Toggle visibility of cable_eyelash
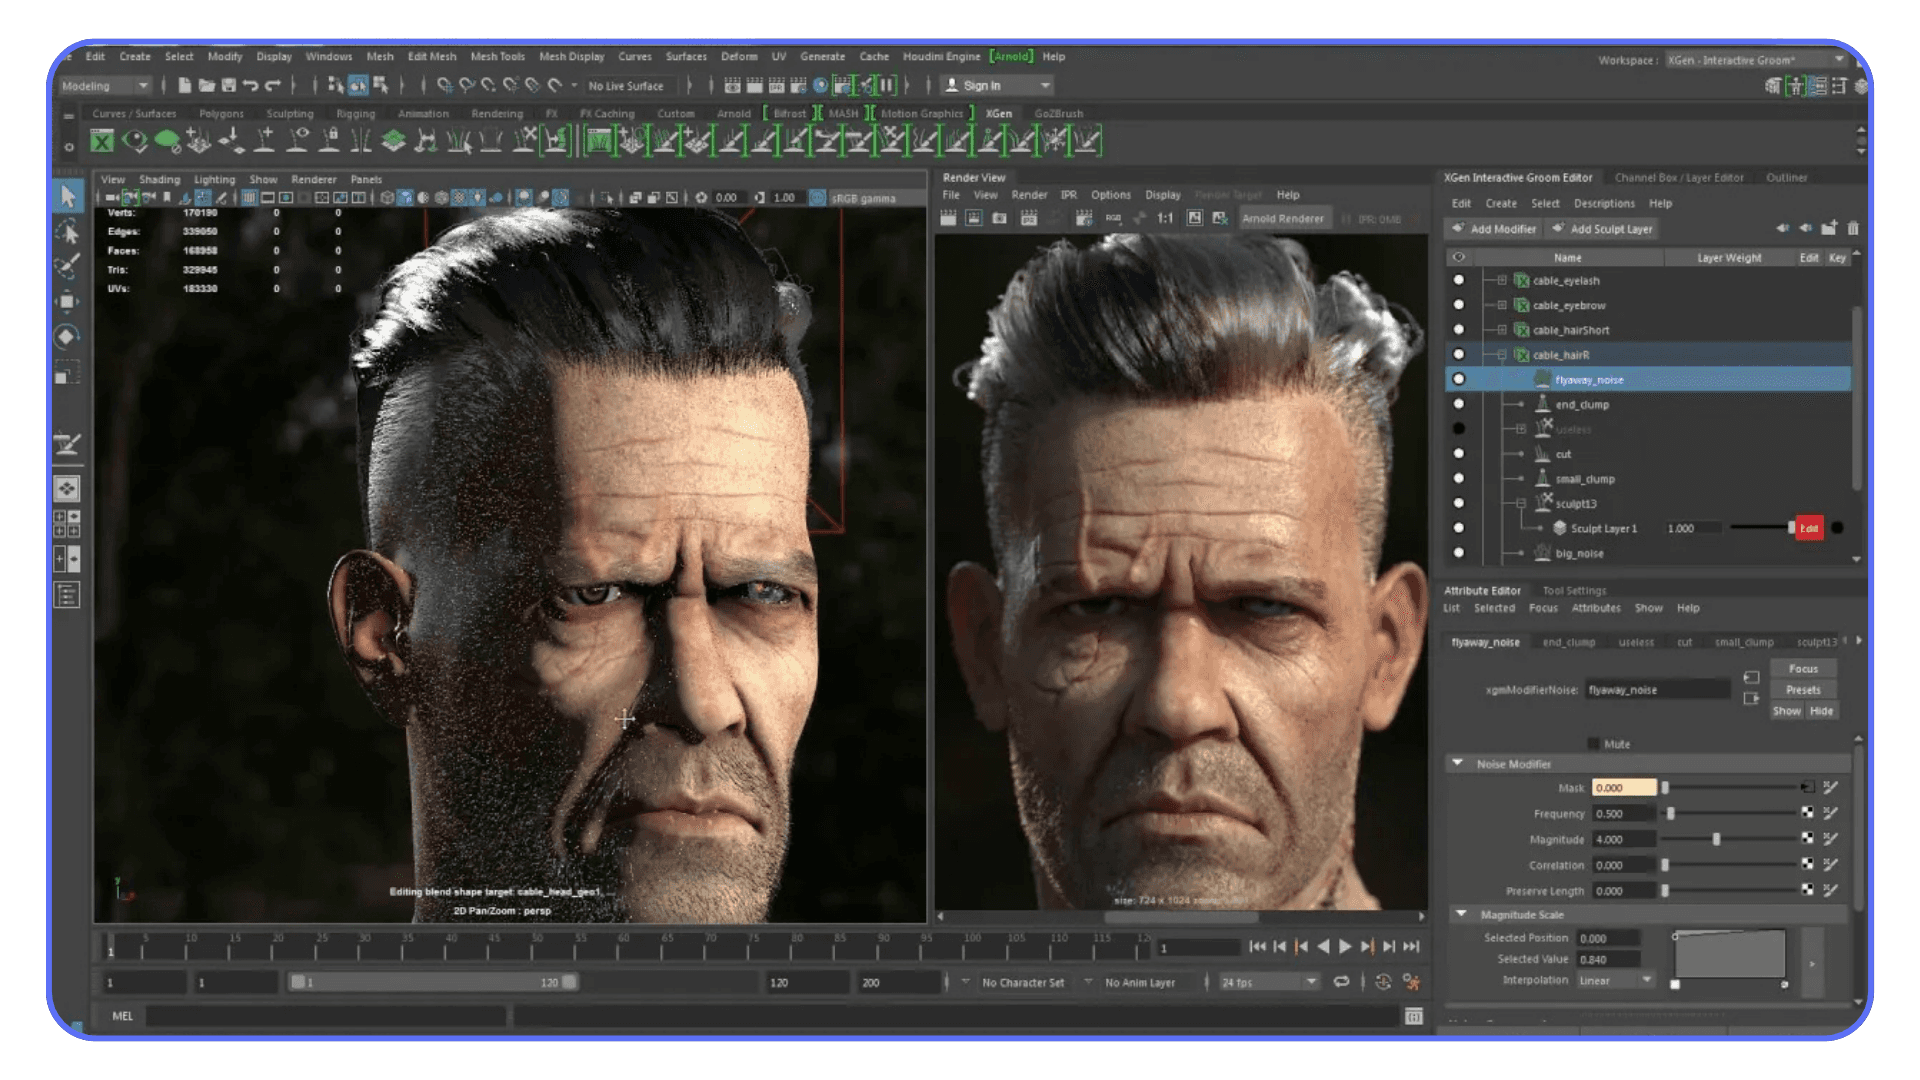 (1459, 281)
